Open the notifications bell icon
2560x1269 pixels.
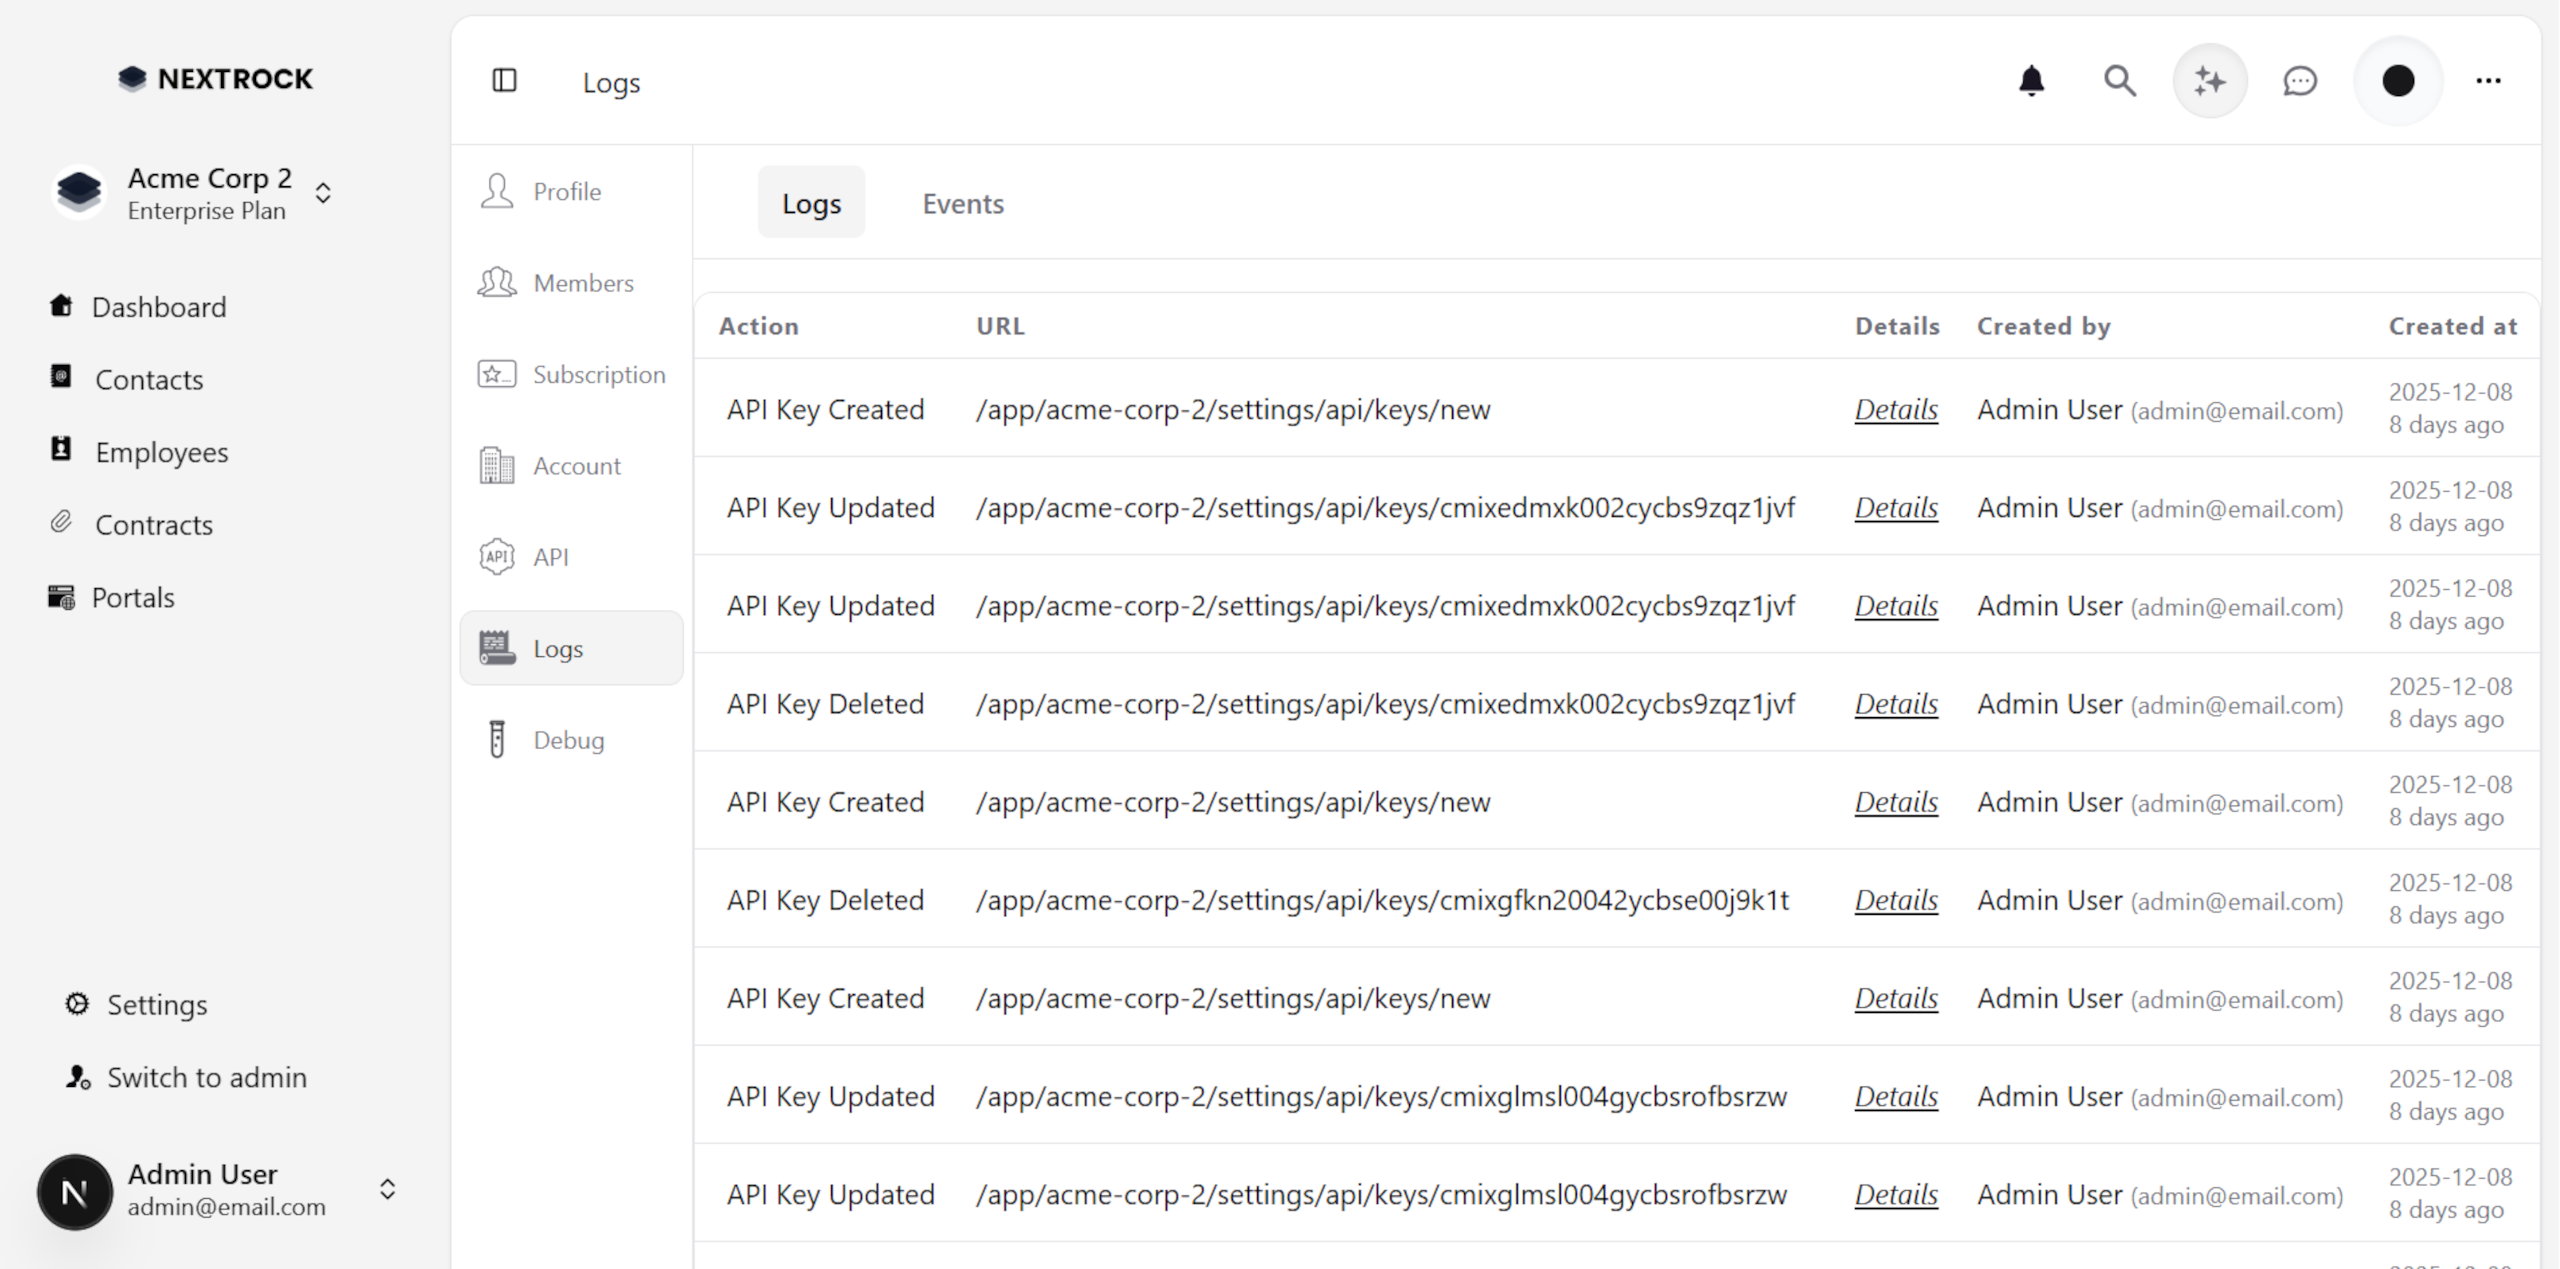click(2031, 81)
